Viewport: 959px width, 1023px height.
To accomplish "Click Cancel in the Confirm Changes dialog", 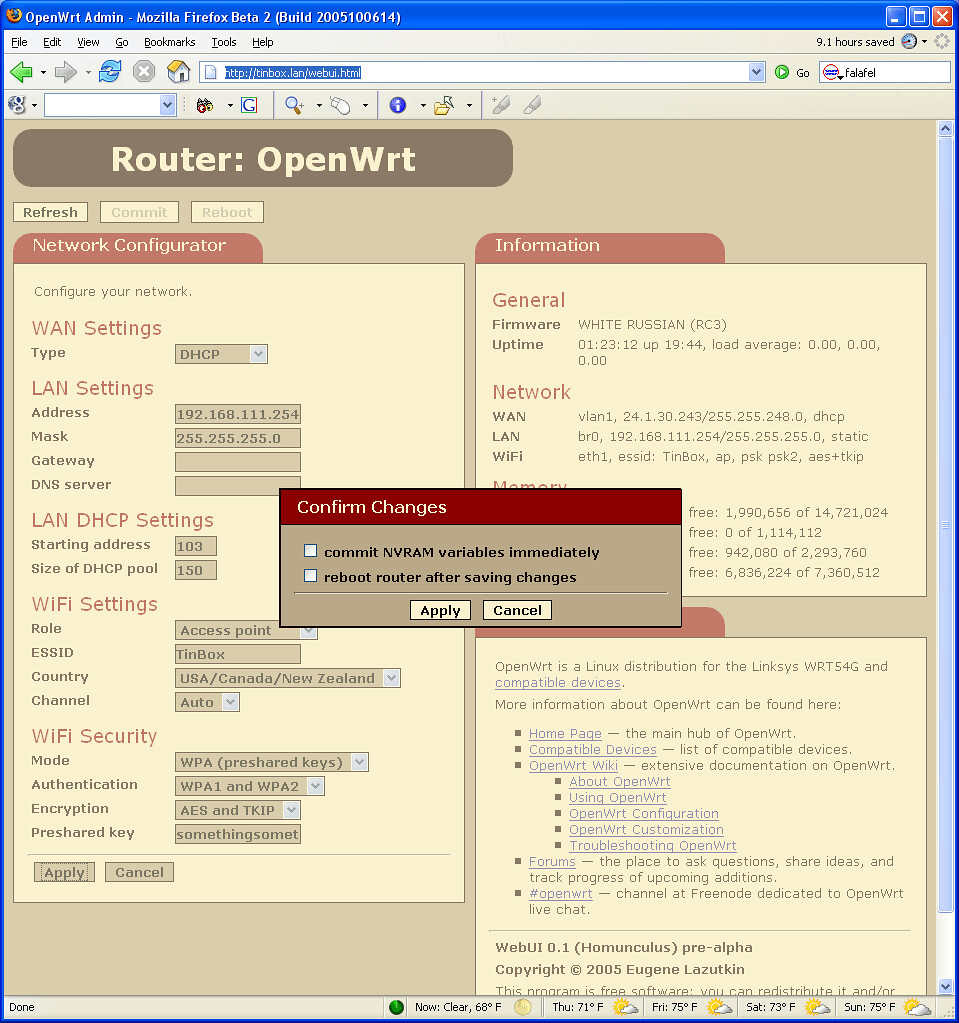I will (517, 610).
